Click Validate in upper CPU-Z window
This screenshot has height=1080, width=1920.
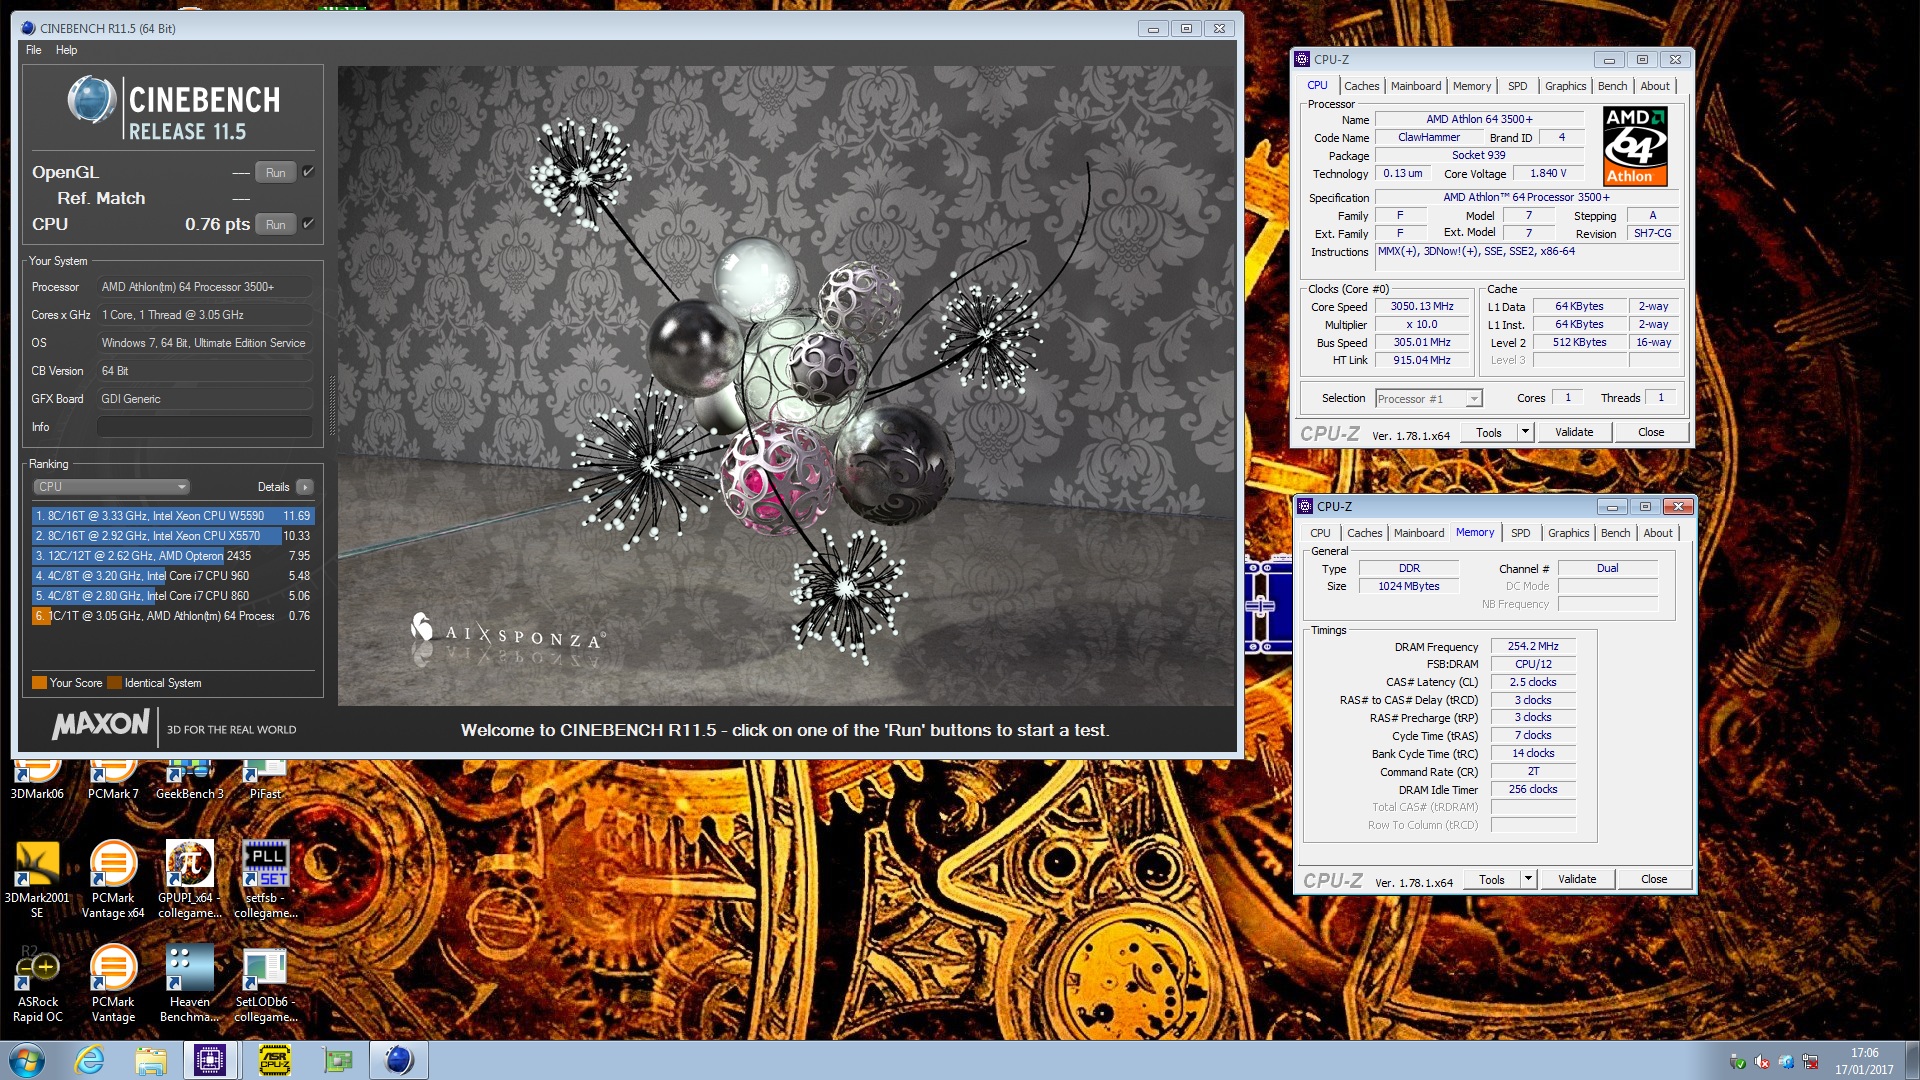click(x=1574, y=432)
